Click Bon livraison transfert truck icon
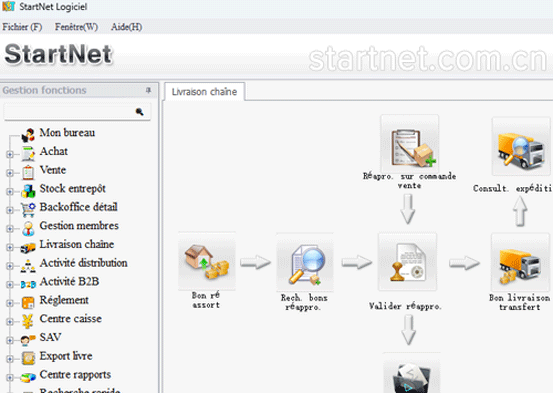 520,262
